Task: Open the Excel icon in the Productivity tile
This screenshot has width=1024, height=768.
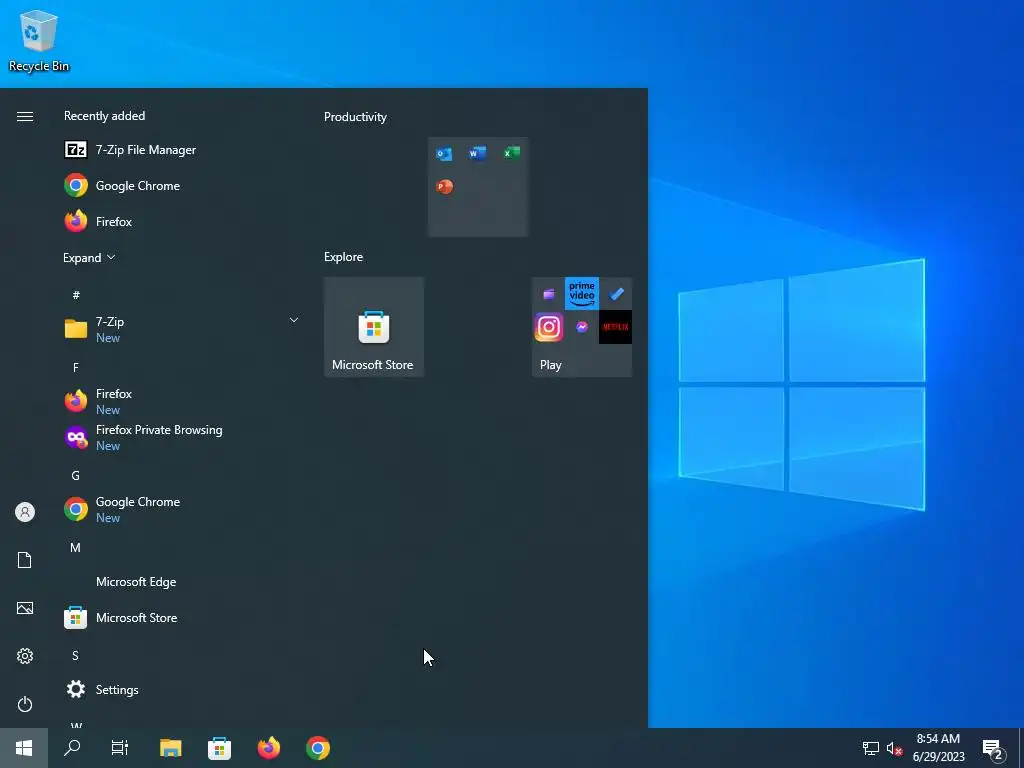Action: point(511,153)
